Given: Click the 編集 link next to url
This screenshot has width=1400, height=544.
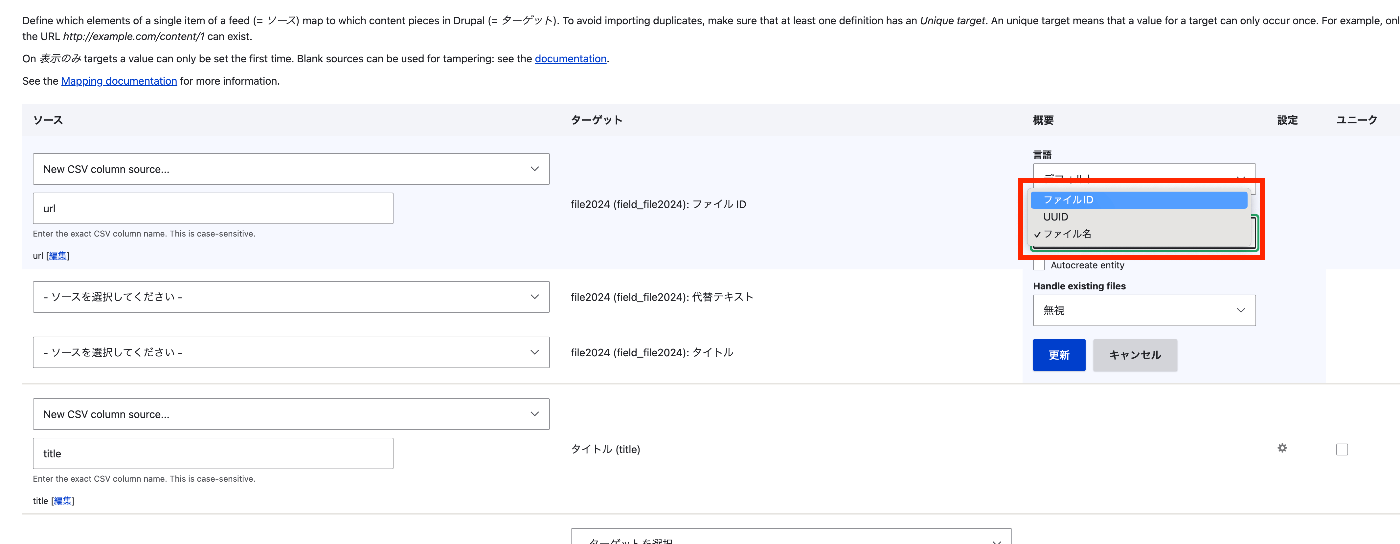Looking at the screenshot, I should (59, 256).
